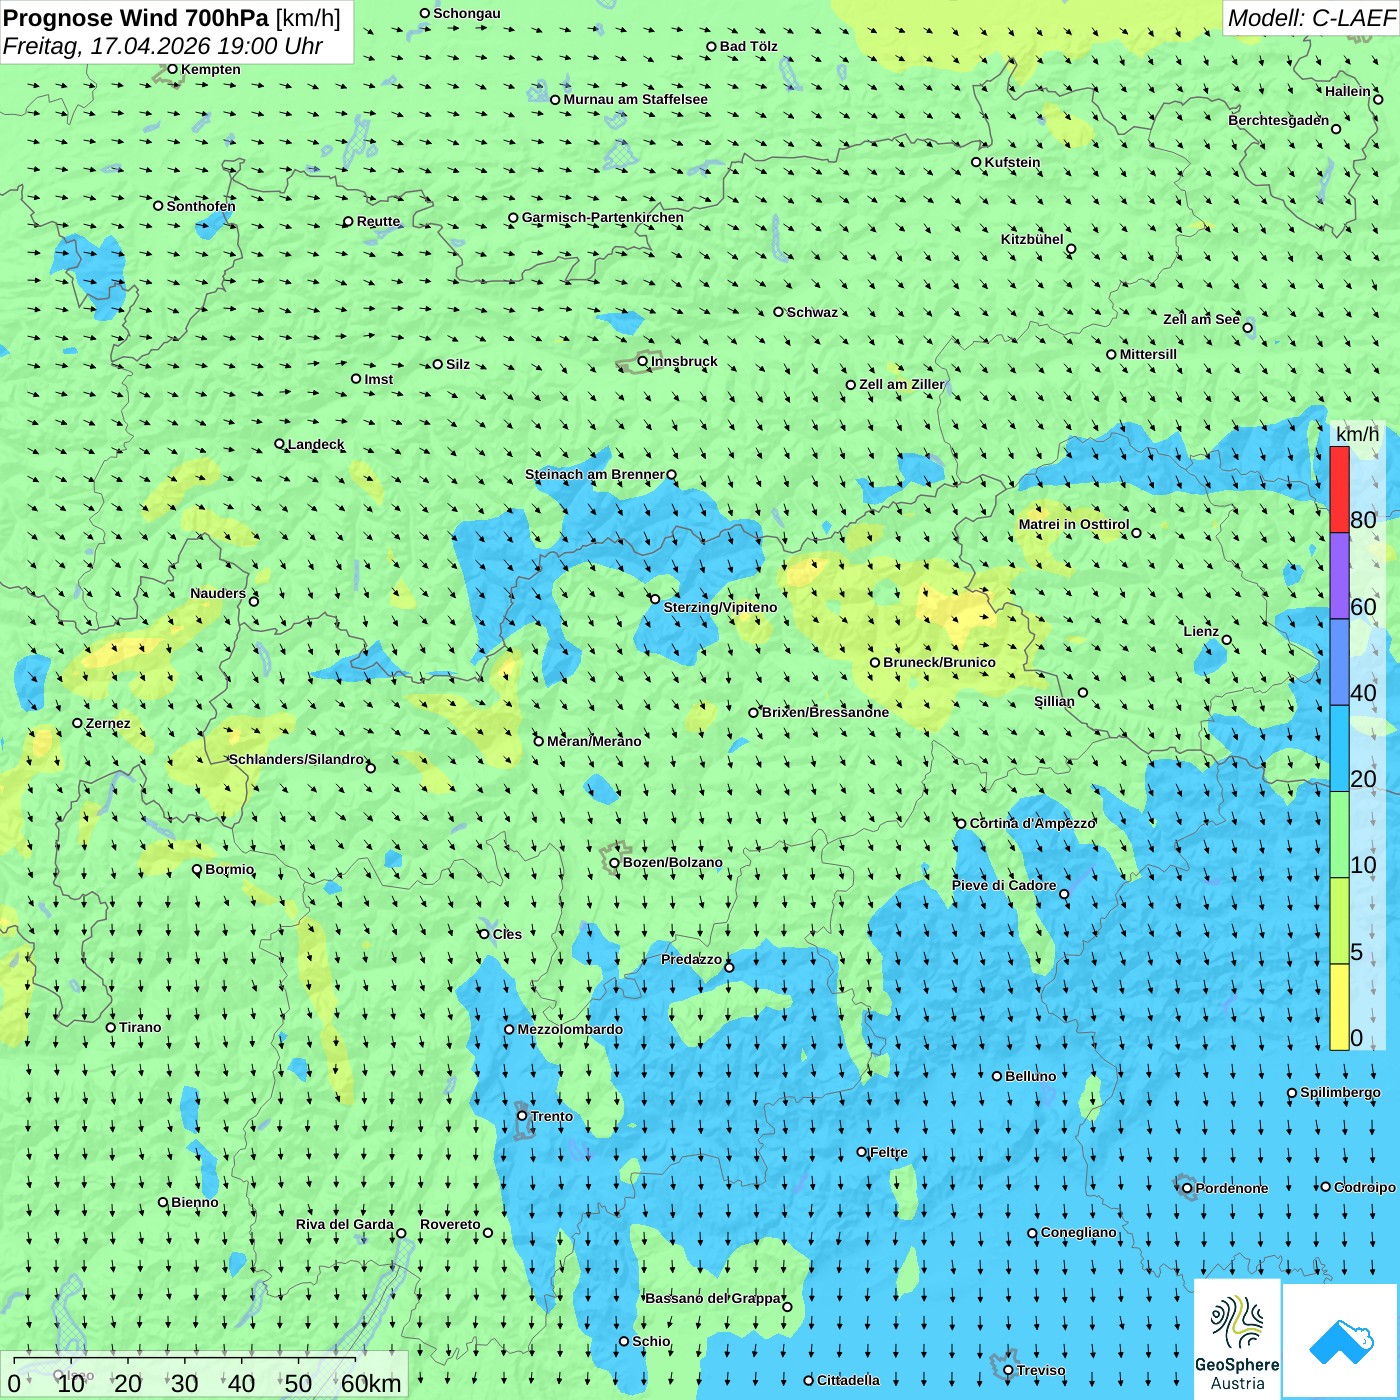Click the red 80 km/h legend color
Image resolution: width=1400 pixels, height=1400 pixels.
(1339, 489)
